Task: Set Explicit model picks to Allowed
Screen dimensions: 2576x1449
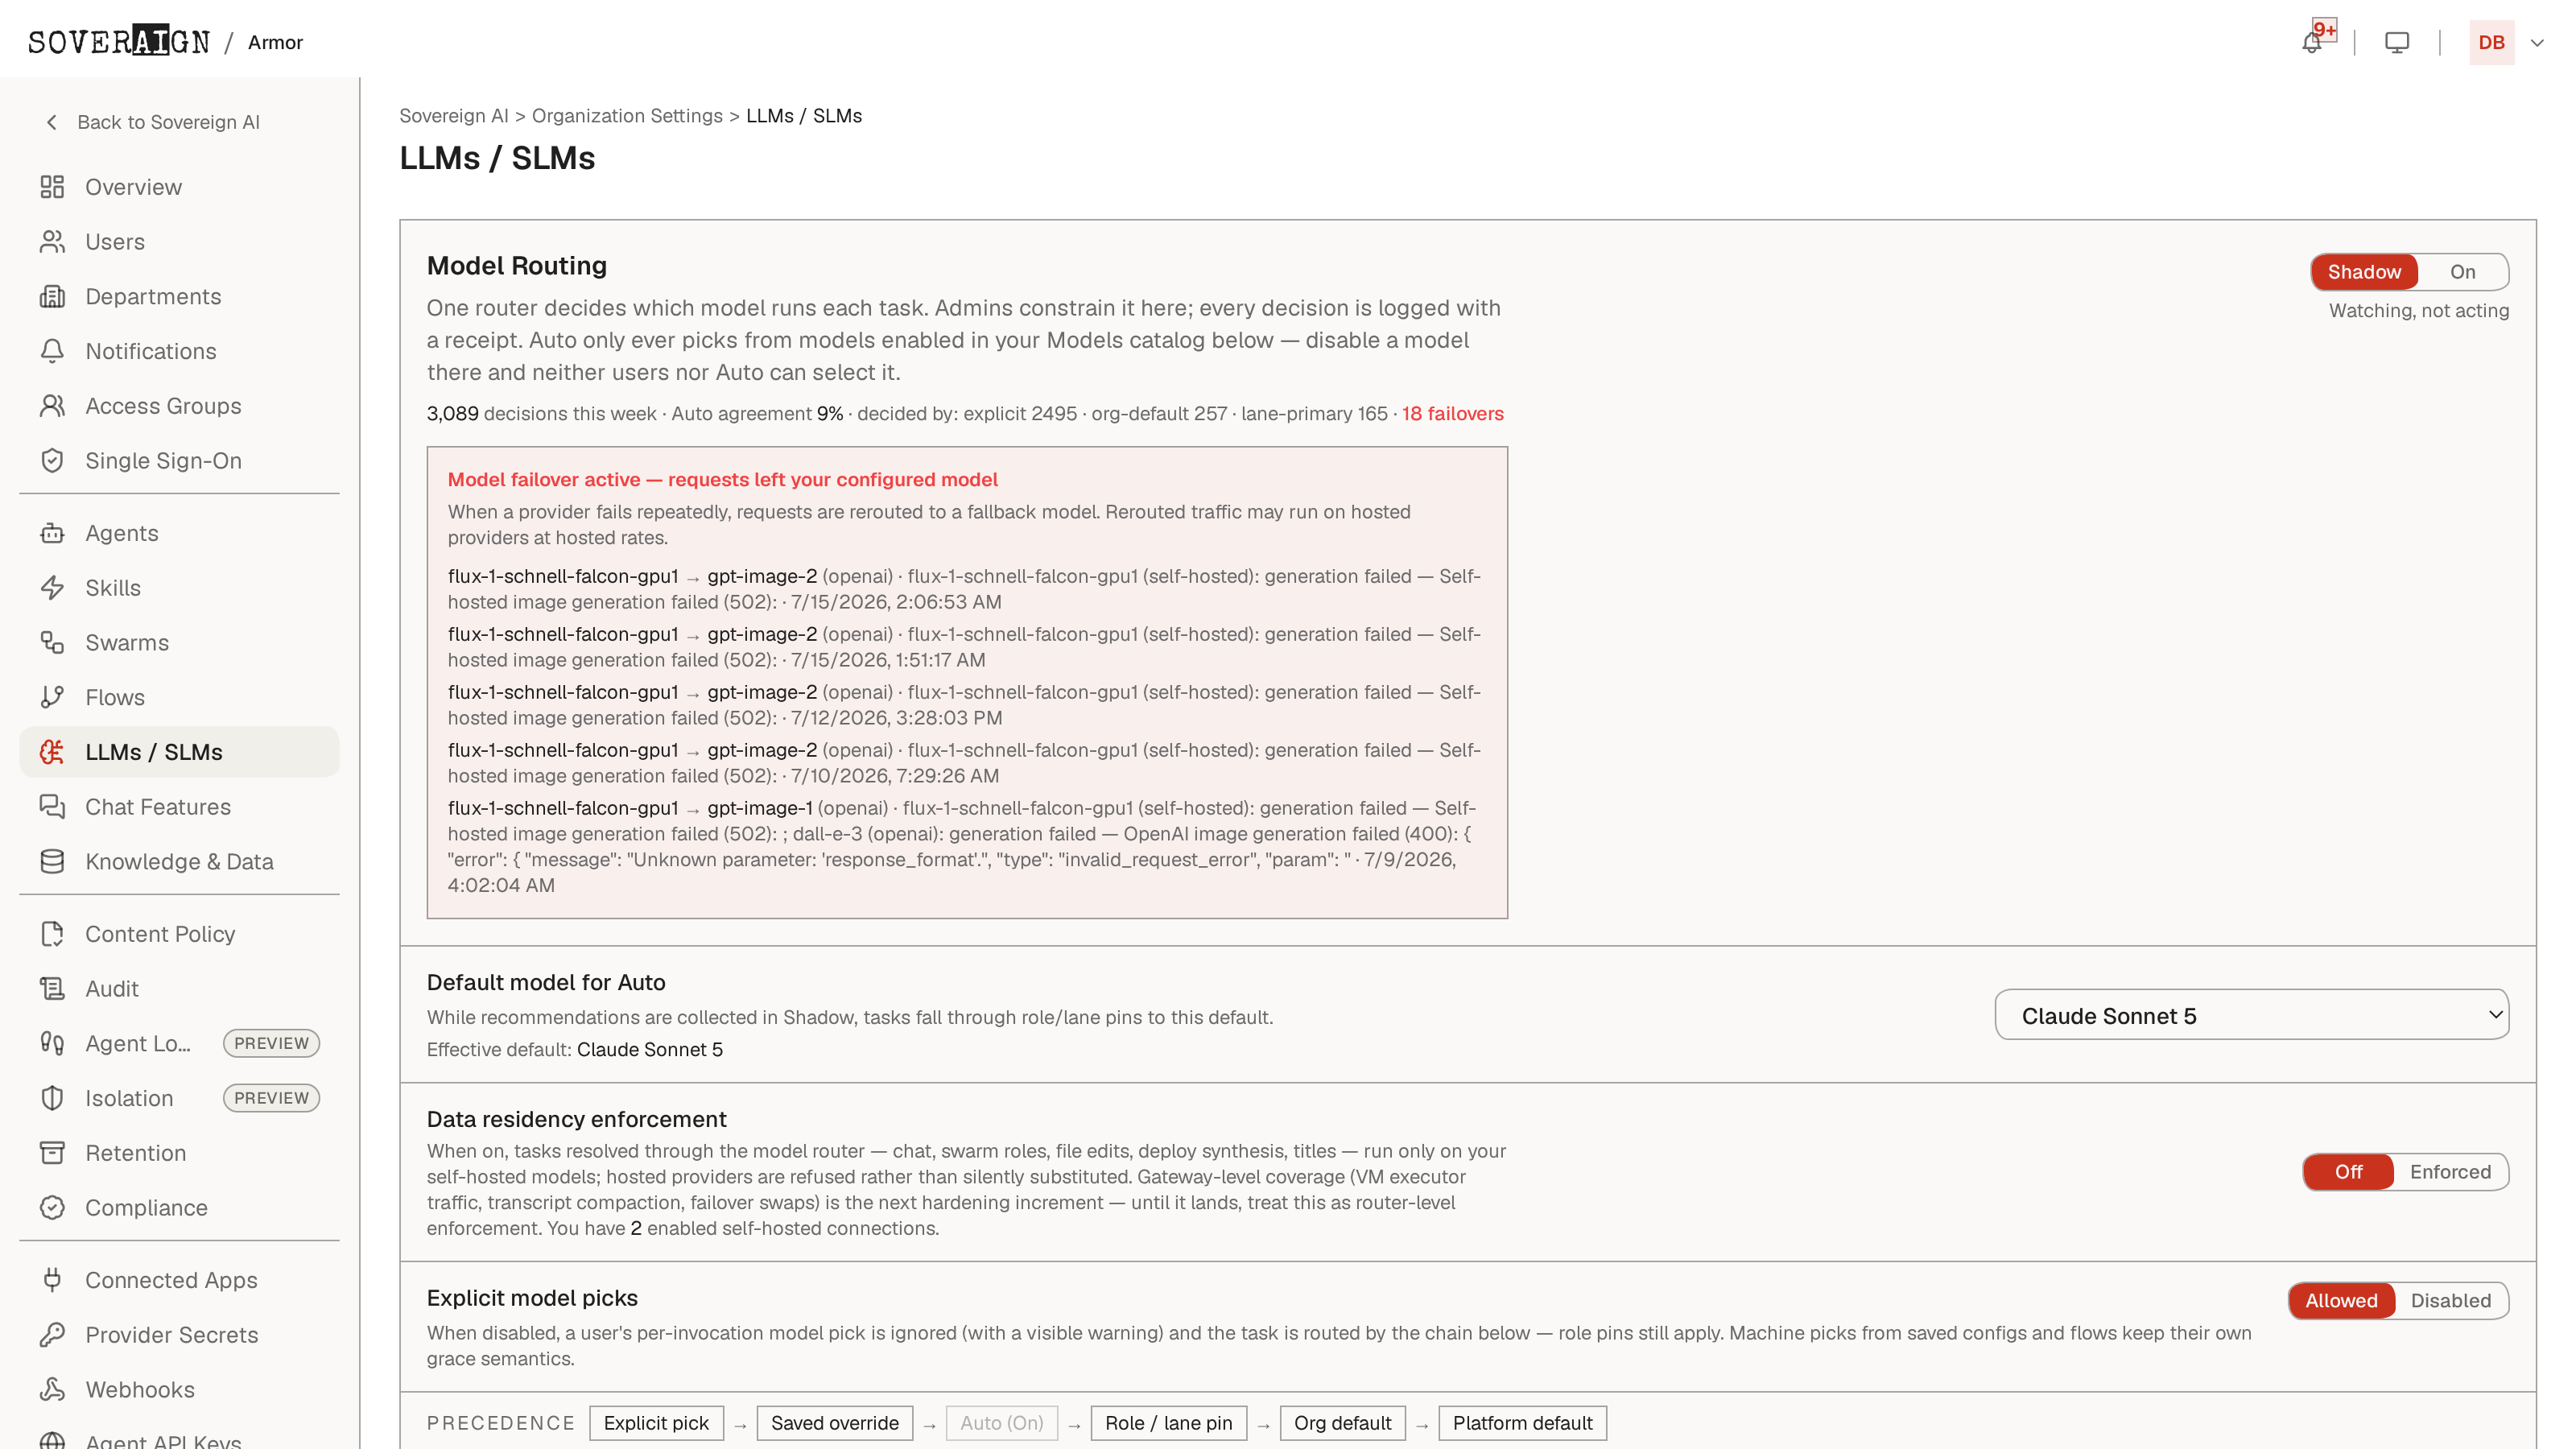Action: (2341, 1301)
